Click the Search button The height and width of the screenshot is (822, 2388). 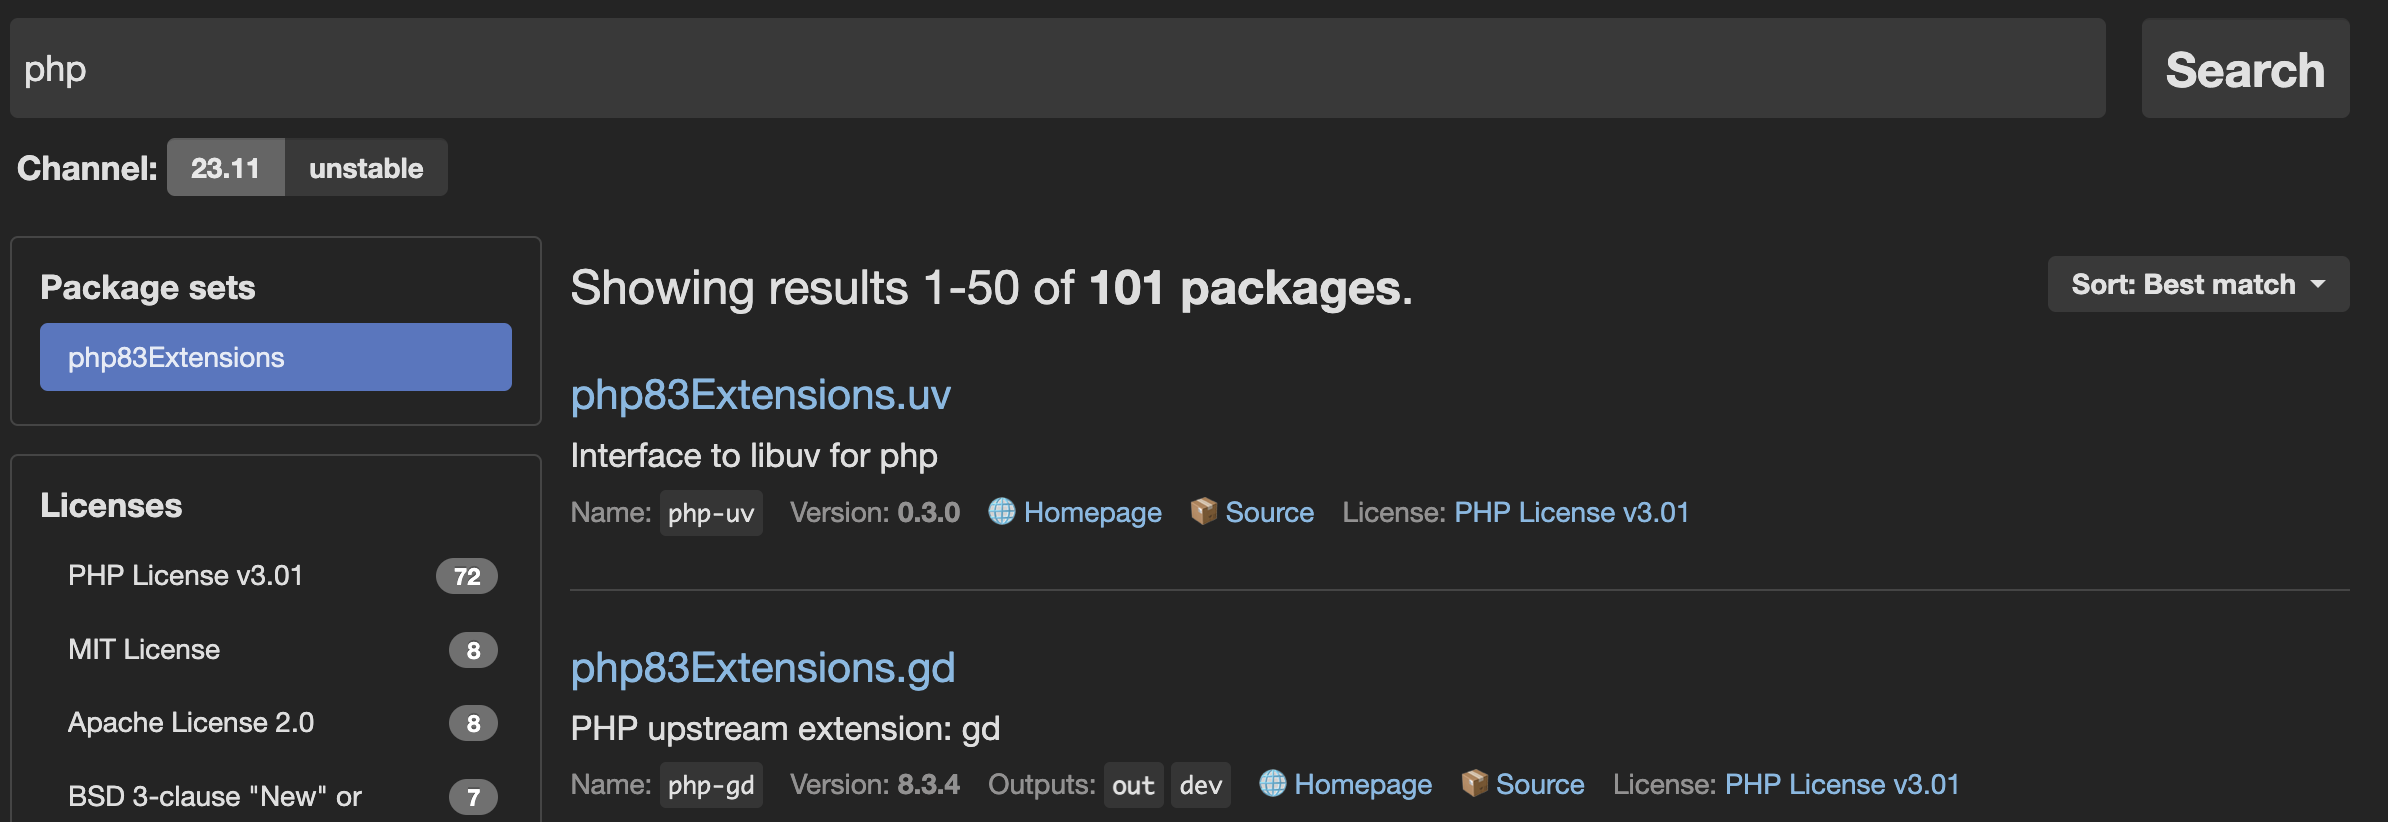(2245, 69)
